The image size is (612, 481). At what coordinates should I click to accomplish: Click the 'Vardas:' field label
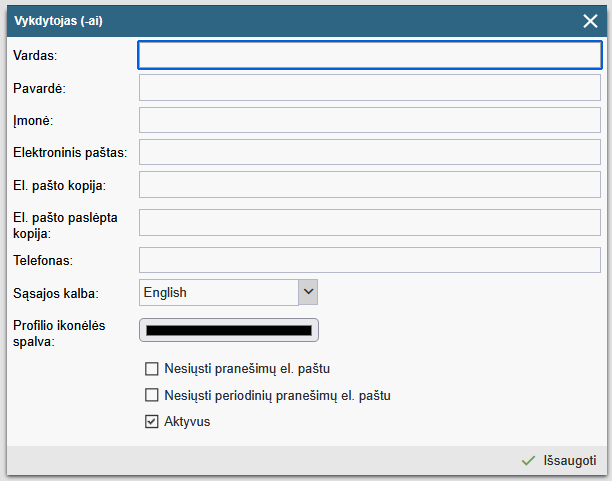click(x=36, y=56)
